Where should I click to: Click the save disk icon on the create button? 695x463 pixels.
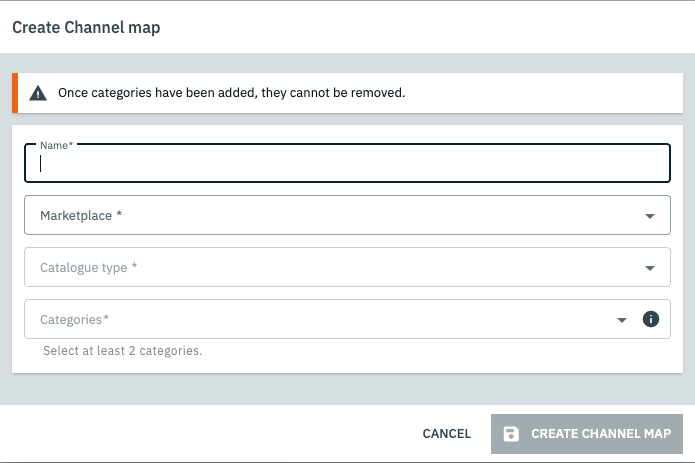click(x=511, y=434)
